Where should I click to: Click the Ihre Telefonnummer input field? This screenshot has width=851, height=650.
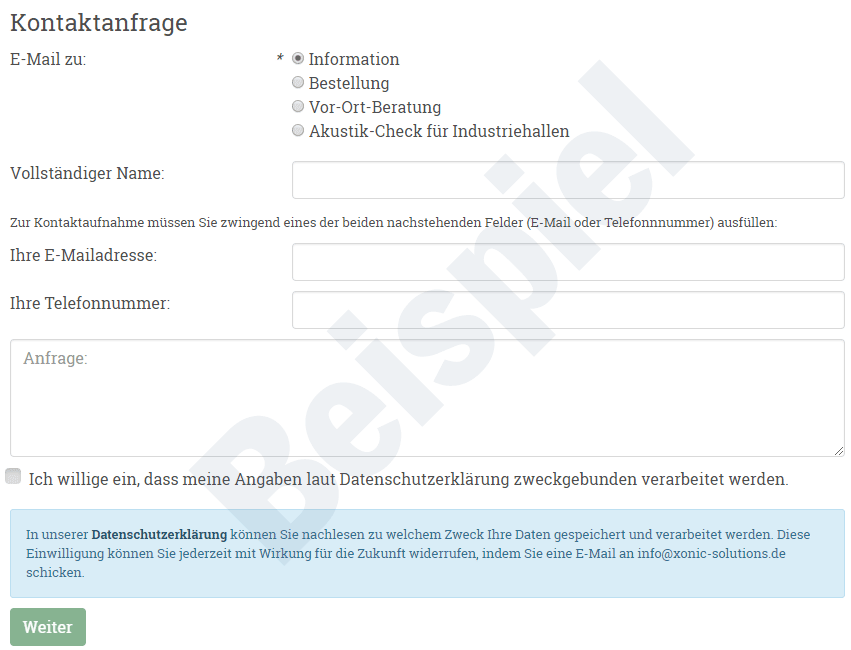[x=568, y=310]
